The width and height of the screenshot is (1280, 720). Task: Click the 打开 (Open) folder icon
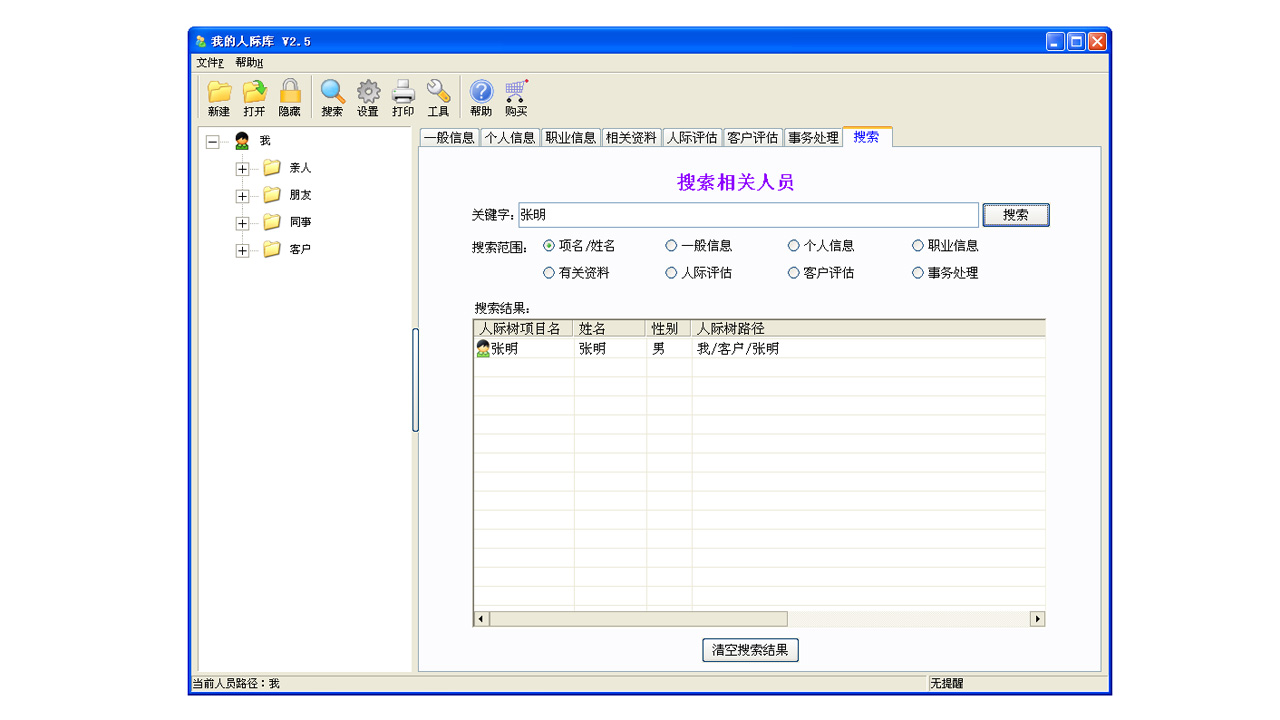point(254,93)
